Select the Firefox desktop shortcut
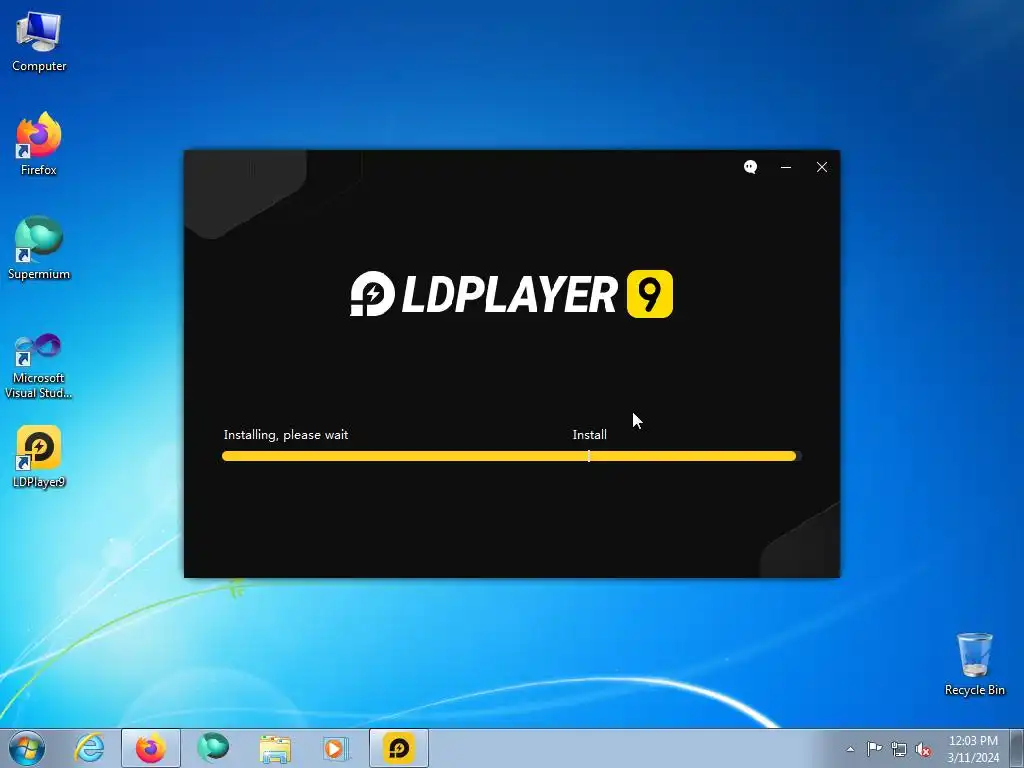The width and height of the screenshot is (1024, 768). click(x=39, y=144)
